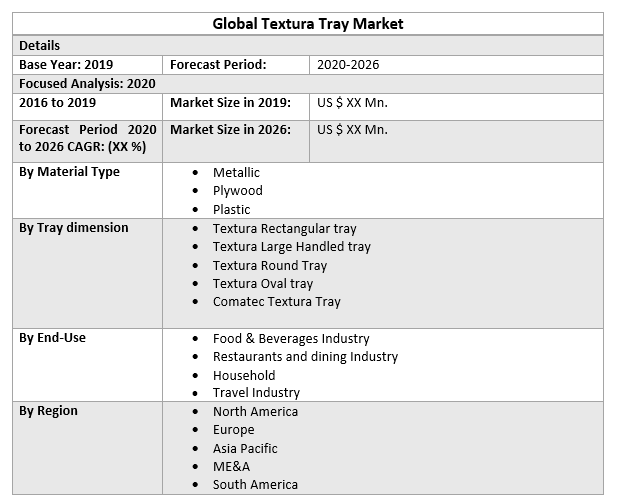620x501 pixels.
Task: Click the Plywood material entry
Action: pyautogui.click(x=237, y=191)
